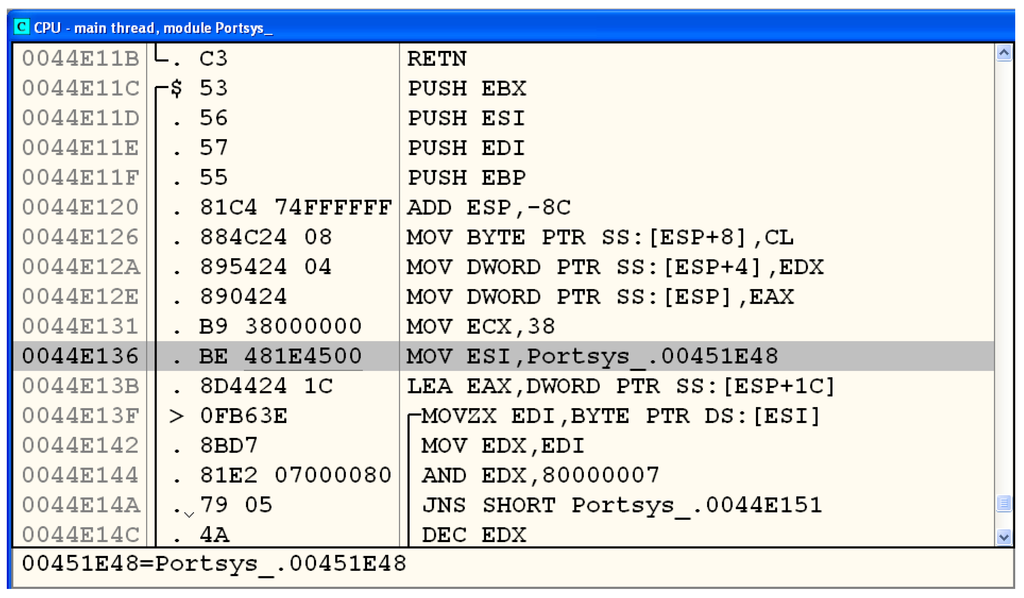Click address 0044E131 in address column
Image resolution: width=1024 pixels, height=598 pixels.
81,327
